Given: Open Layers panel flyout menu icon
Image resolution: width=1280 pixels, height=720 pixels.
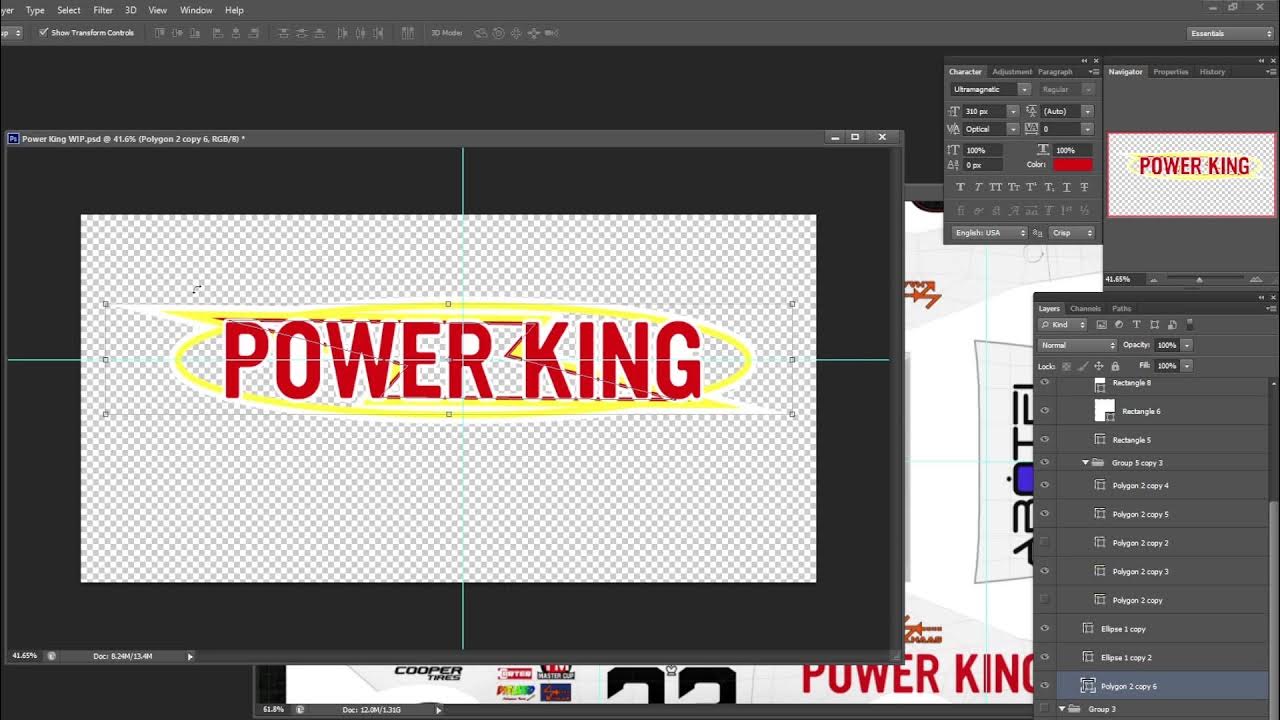Looking at the screenshot, I should point(1273,308).
